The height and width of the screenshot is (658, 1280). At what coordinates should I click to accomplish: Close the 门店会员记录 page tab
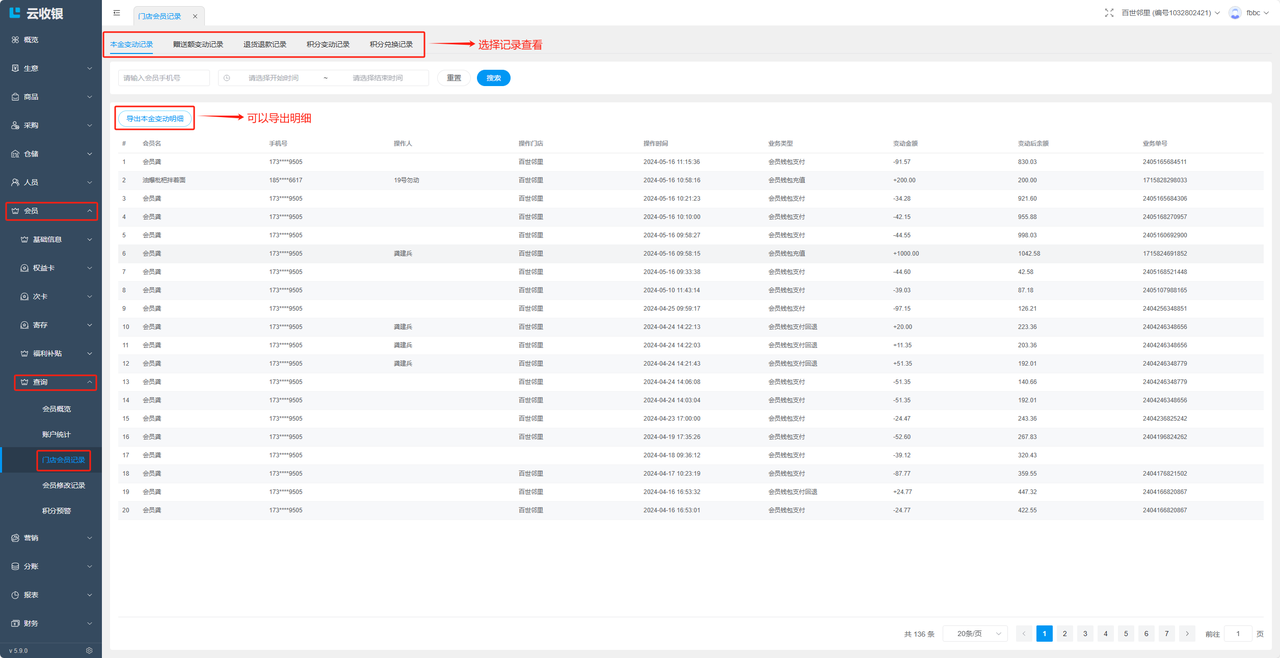(195, 16)
